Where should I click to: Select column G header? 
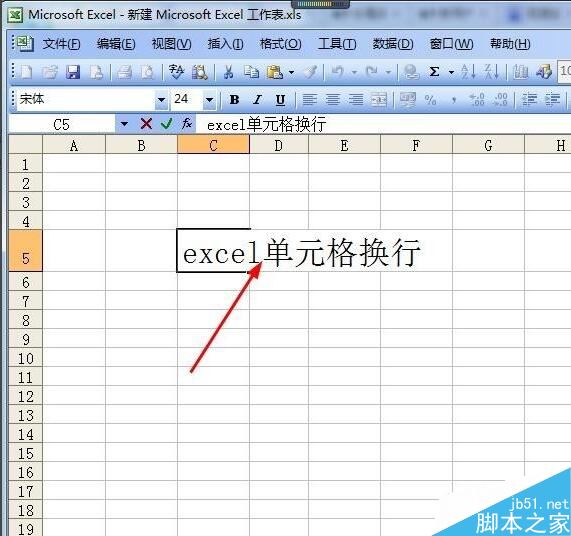(x=488, y=145)
